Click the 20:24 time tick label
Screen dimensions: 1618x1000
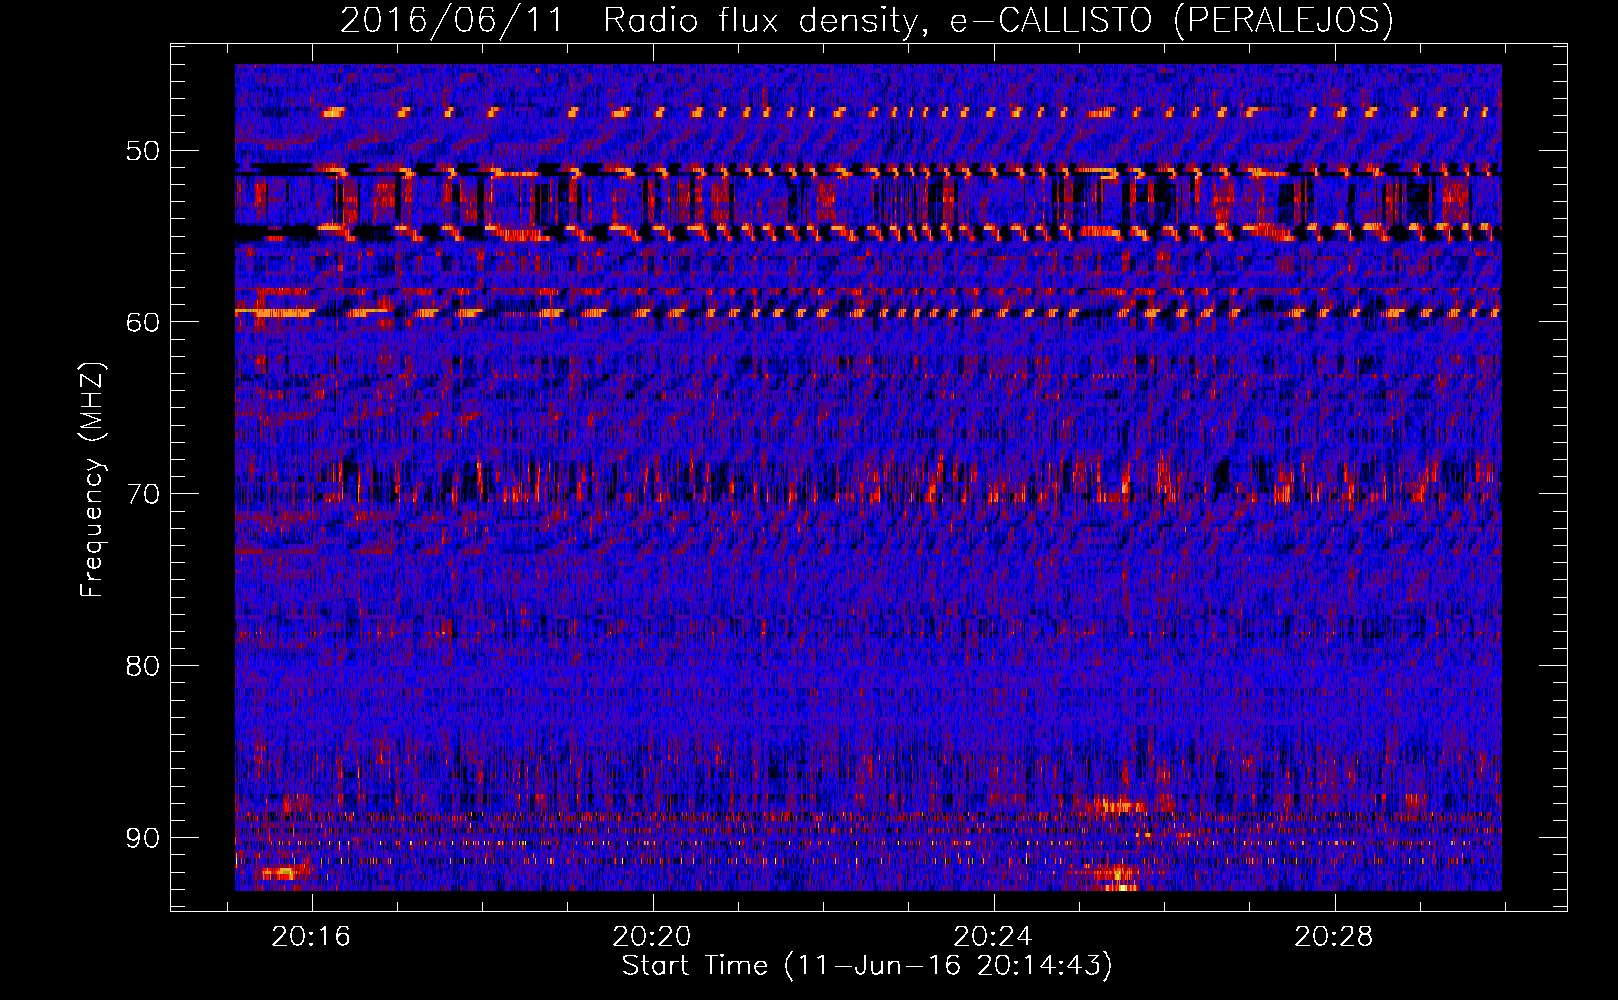[993, 937]
